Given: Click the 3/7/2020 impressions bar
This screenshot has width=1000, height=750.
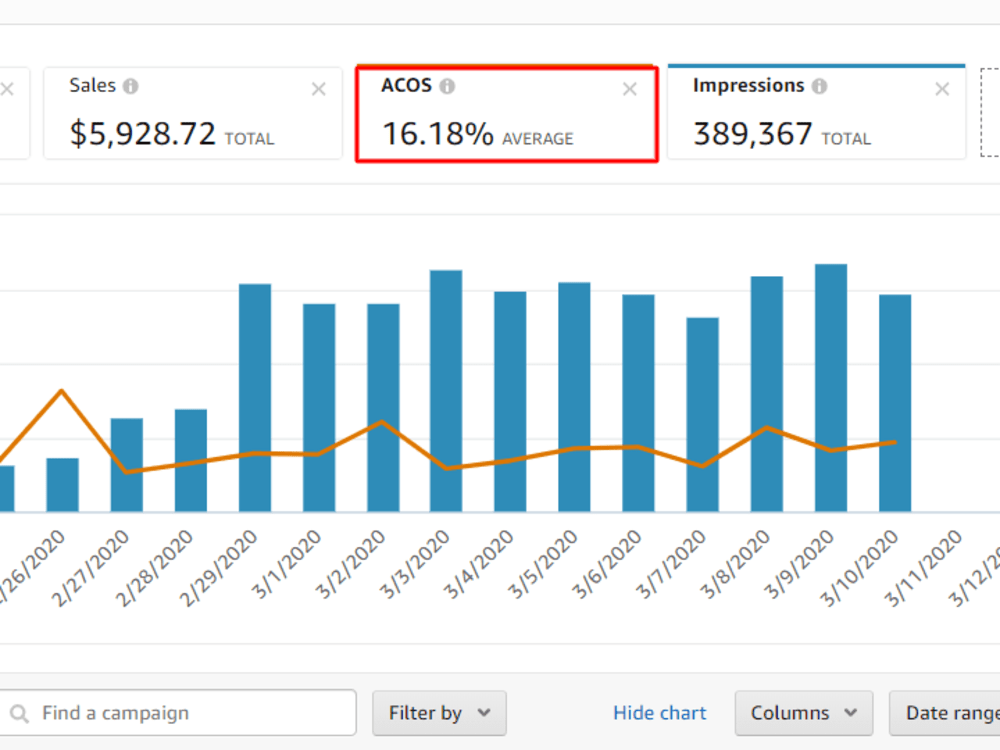Looking at the screenshot, I should (x=703, y=415).
